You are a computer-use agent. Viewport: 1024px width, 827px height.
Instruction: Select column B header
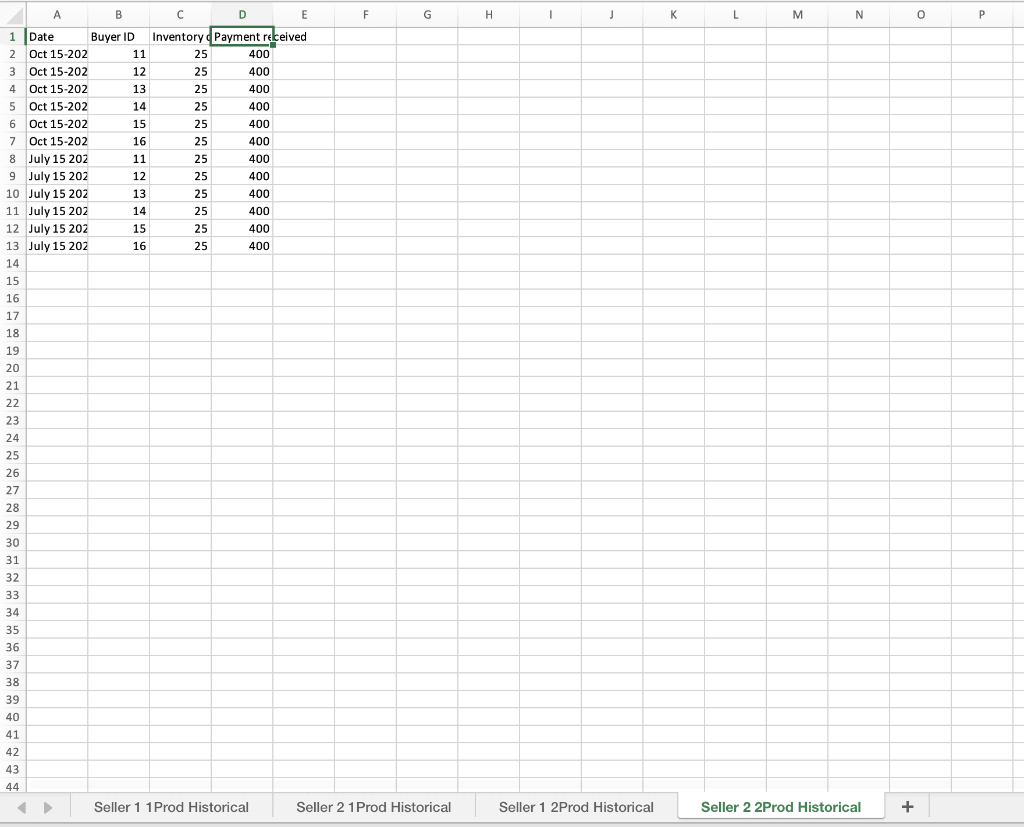coord(118,14)
